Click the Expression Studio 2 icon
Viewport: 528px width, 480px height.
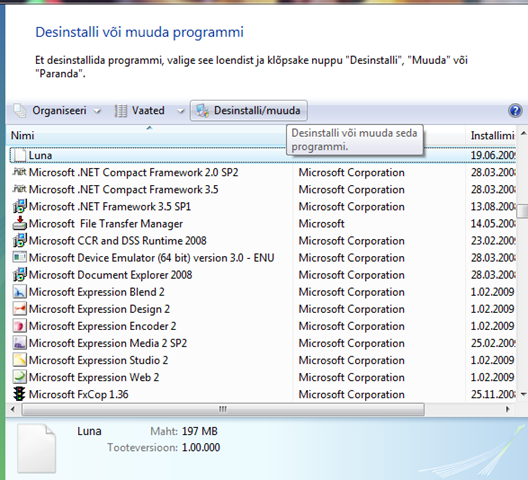[20, 360]
